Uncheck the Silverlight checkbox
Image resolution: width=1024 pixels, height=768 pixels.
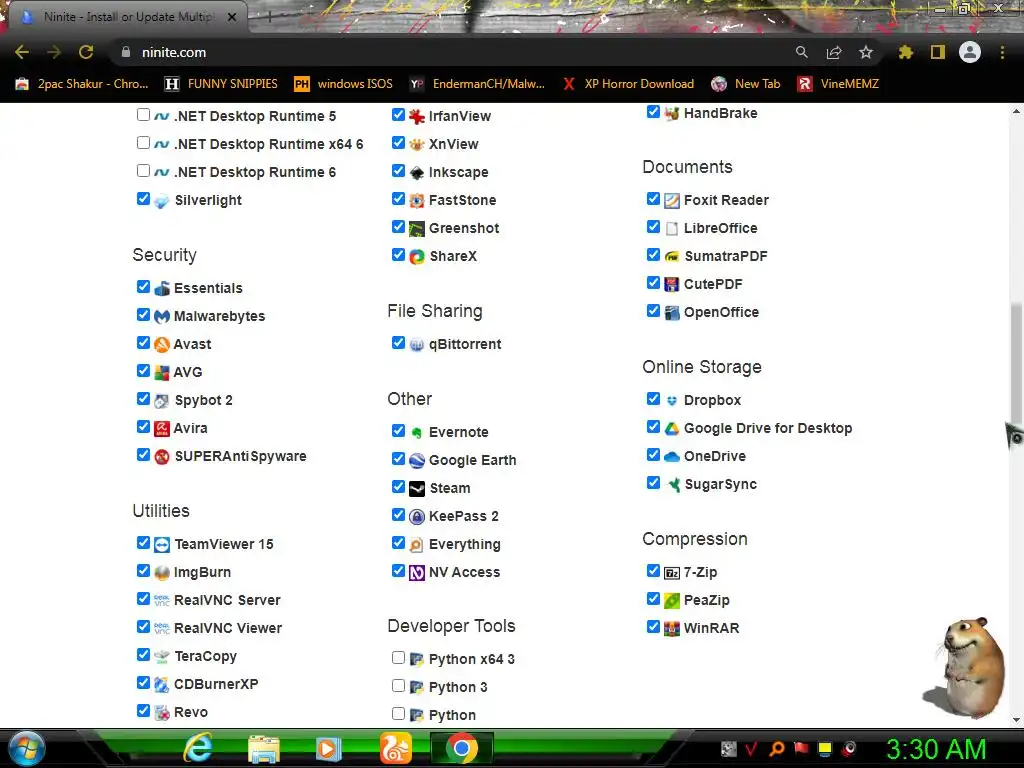(143, 199)
